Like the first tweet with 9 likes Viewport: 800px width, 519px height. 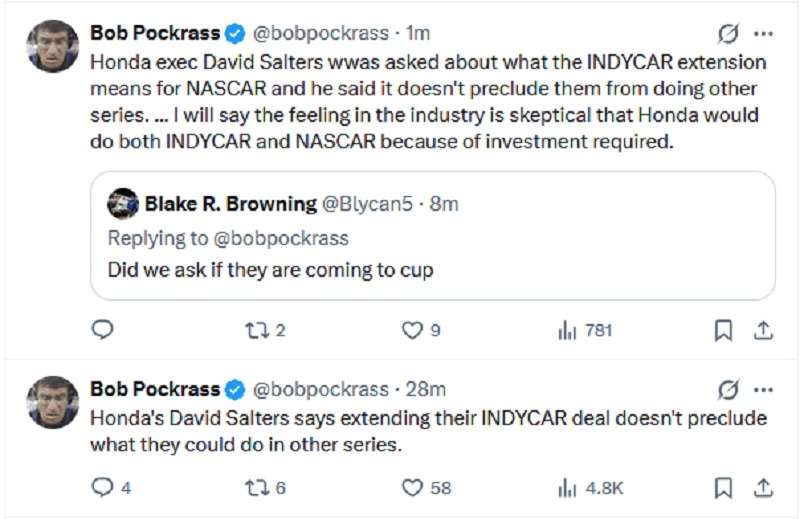pos(410,330)
